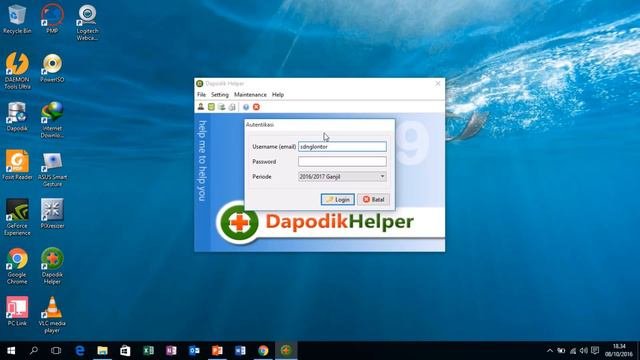Screen dimensions: 640x360
Task: Click the green database toolbar icon
Action: click(211, 107)
